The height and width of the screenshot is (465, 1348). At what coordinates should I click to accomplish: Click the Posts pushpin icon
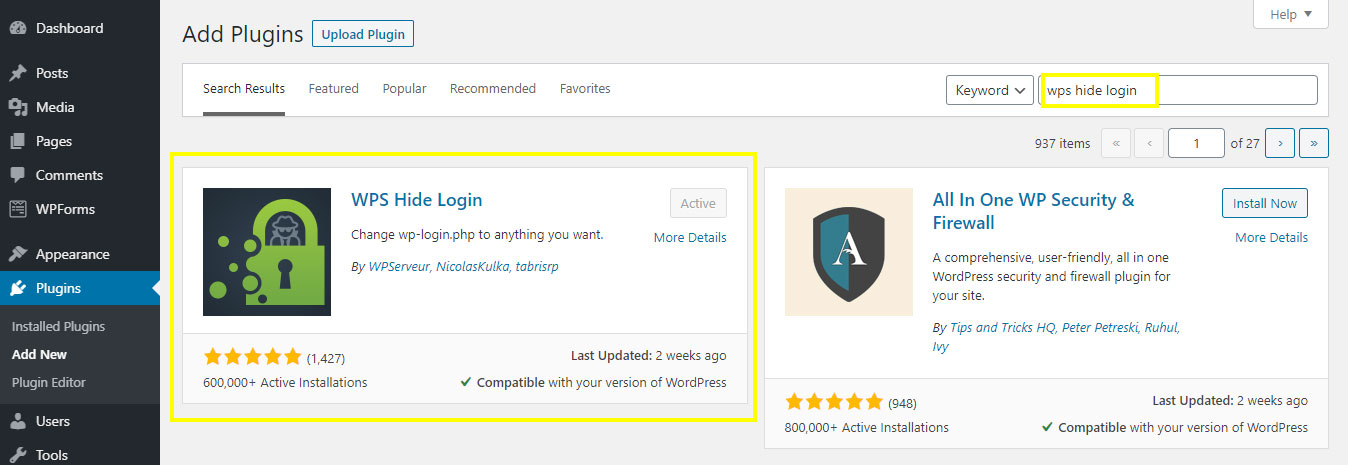coord(17,73)
